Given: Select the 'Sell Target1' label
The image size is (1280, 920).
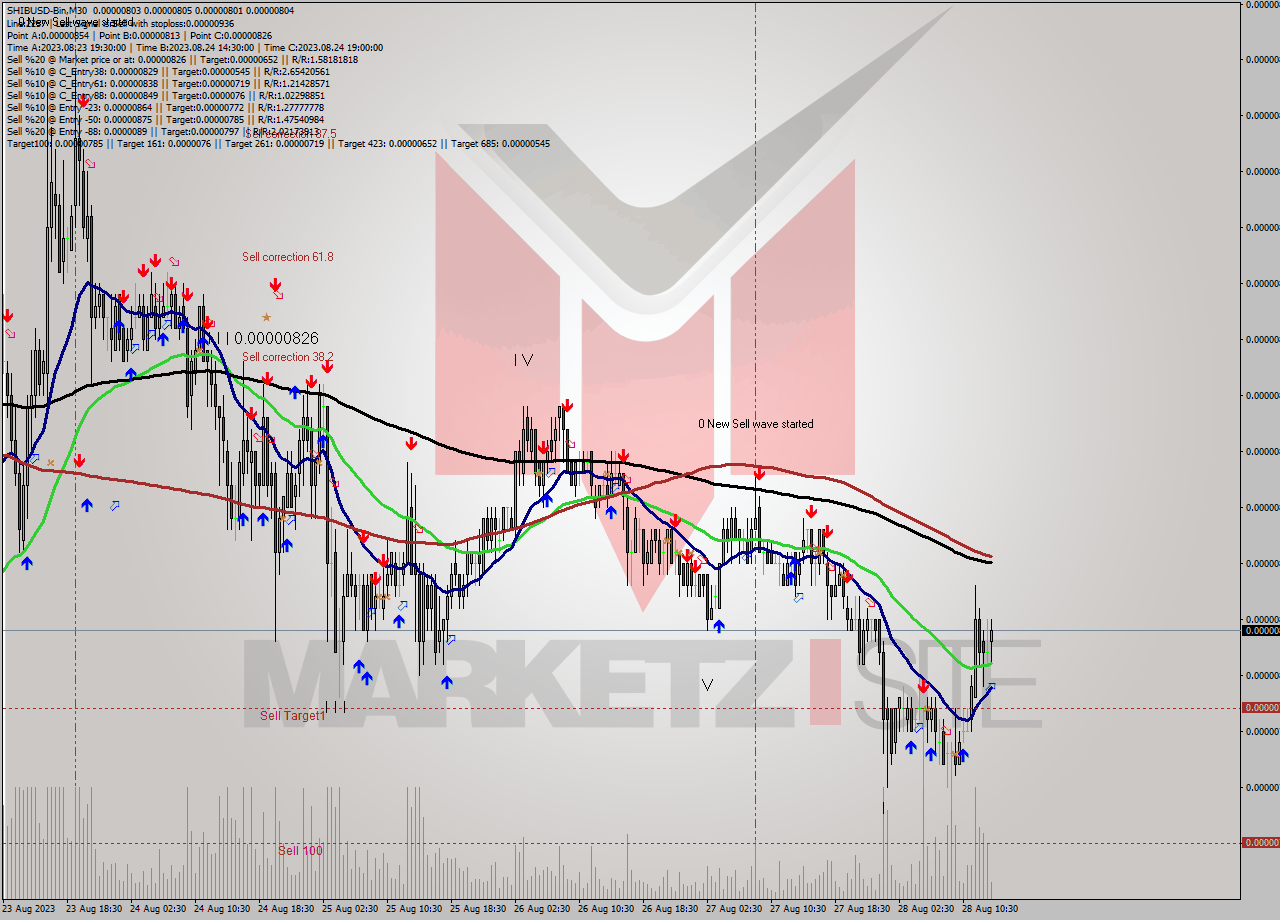Looking at the screenshot, I should coord(293,716).
